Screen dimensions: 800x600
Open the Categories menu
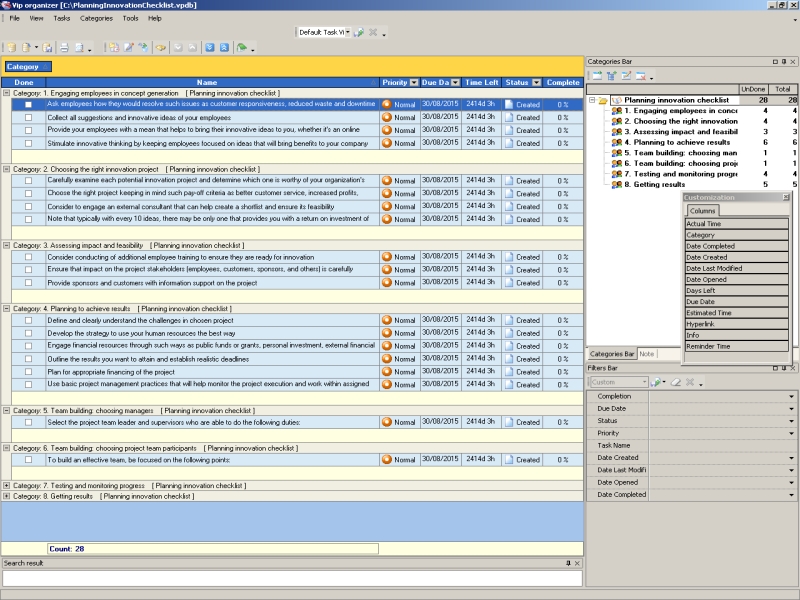click(96, 18)
